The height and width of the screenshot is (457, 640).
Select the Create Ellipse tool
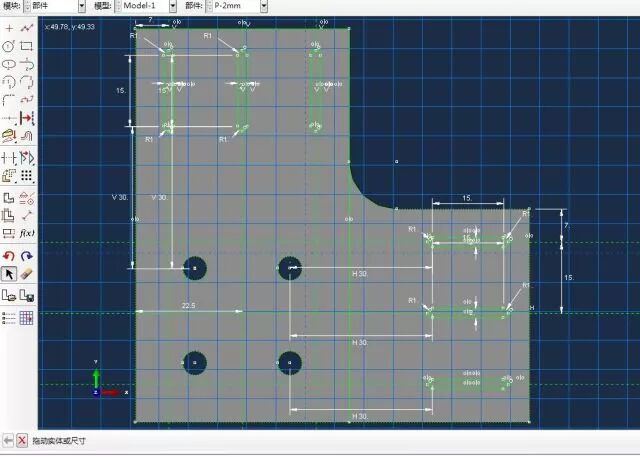[9, 64]
